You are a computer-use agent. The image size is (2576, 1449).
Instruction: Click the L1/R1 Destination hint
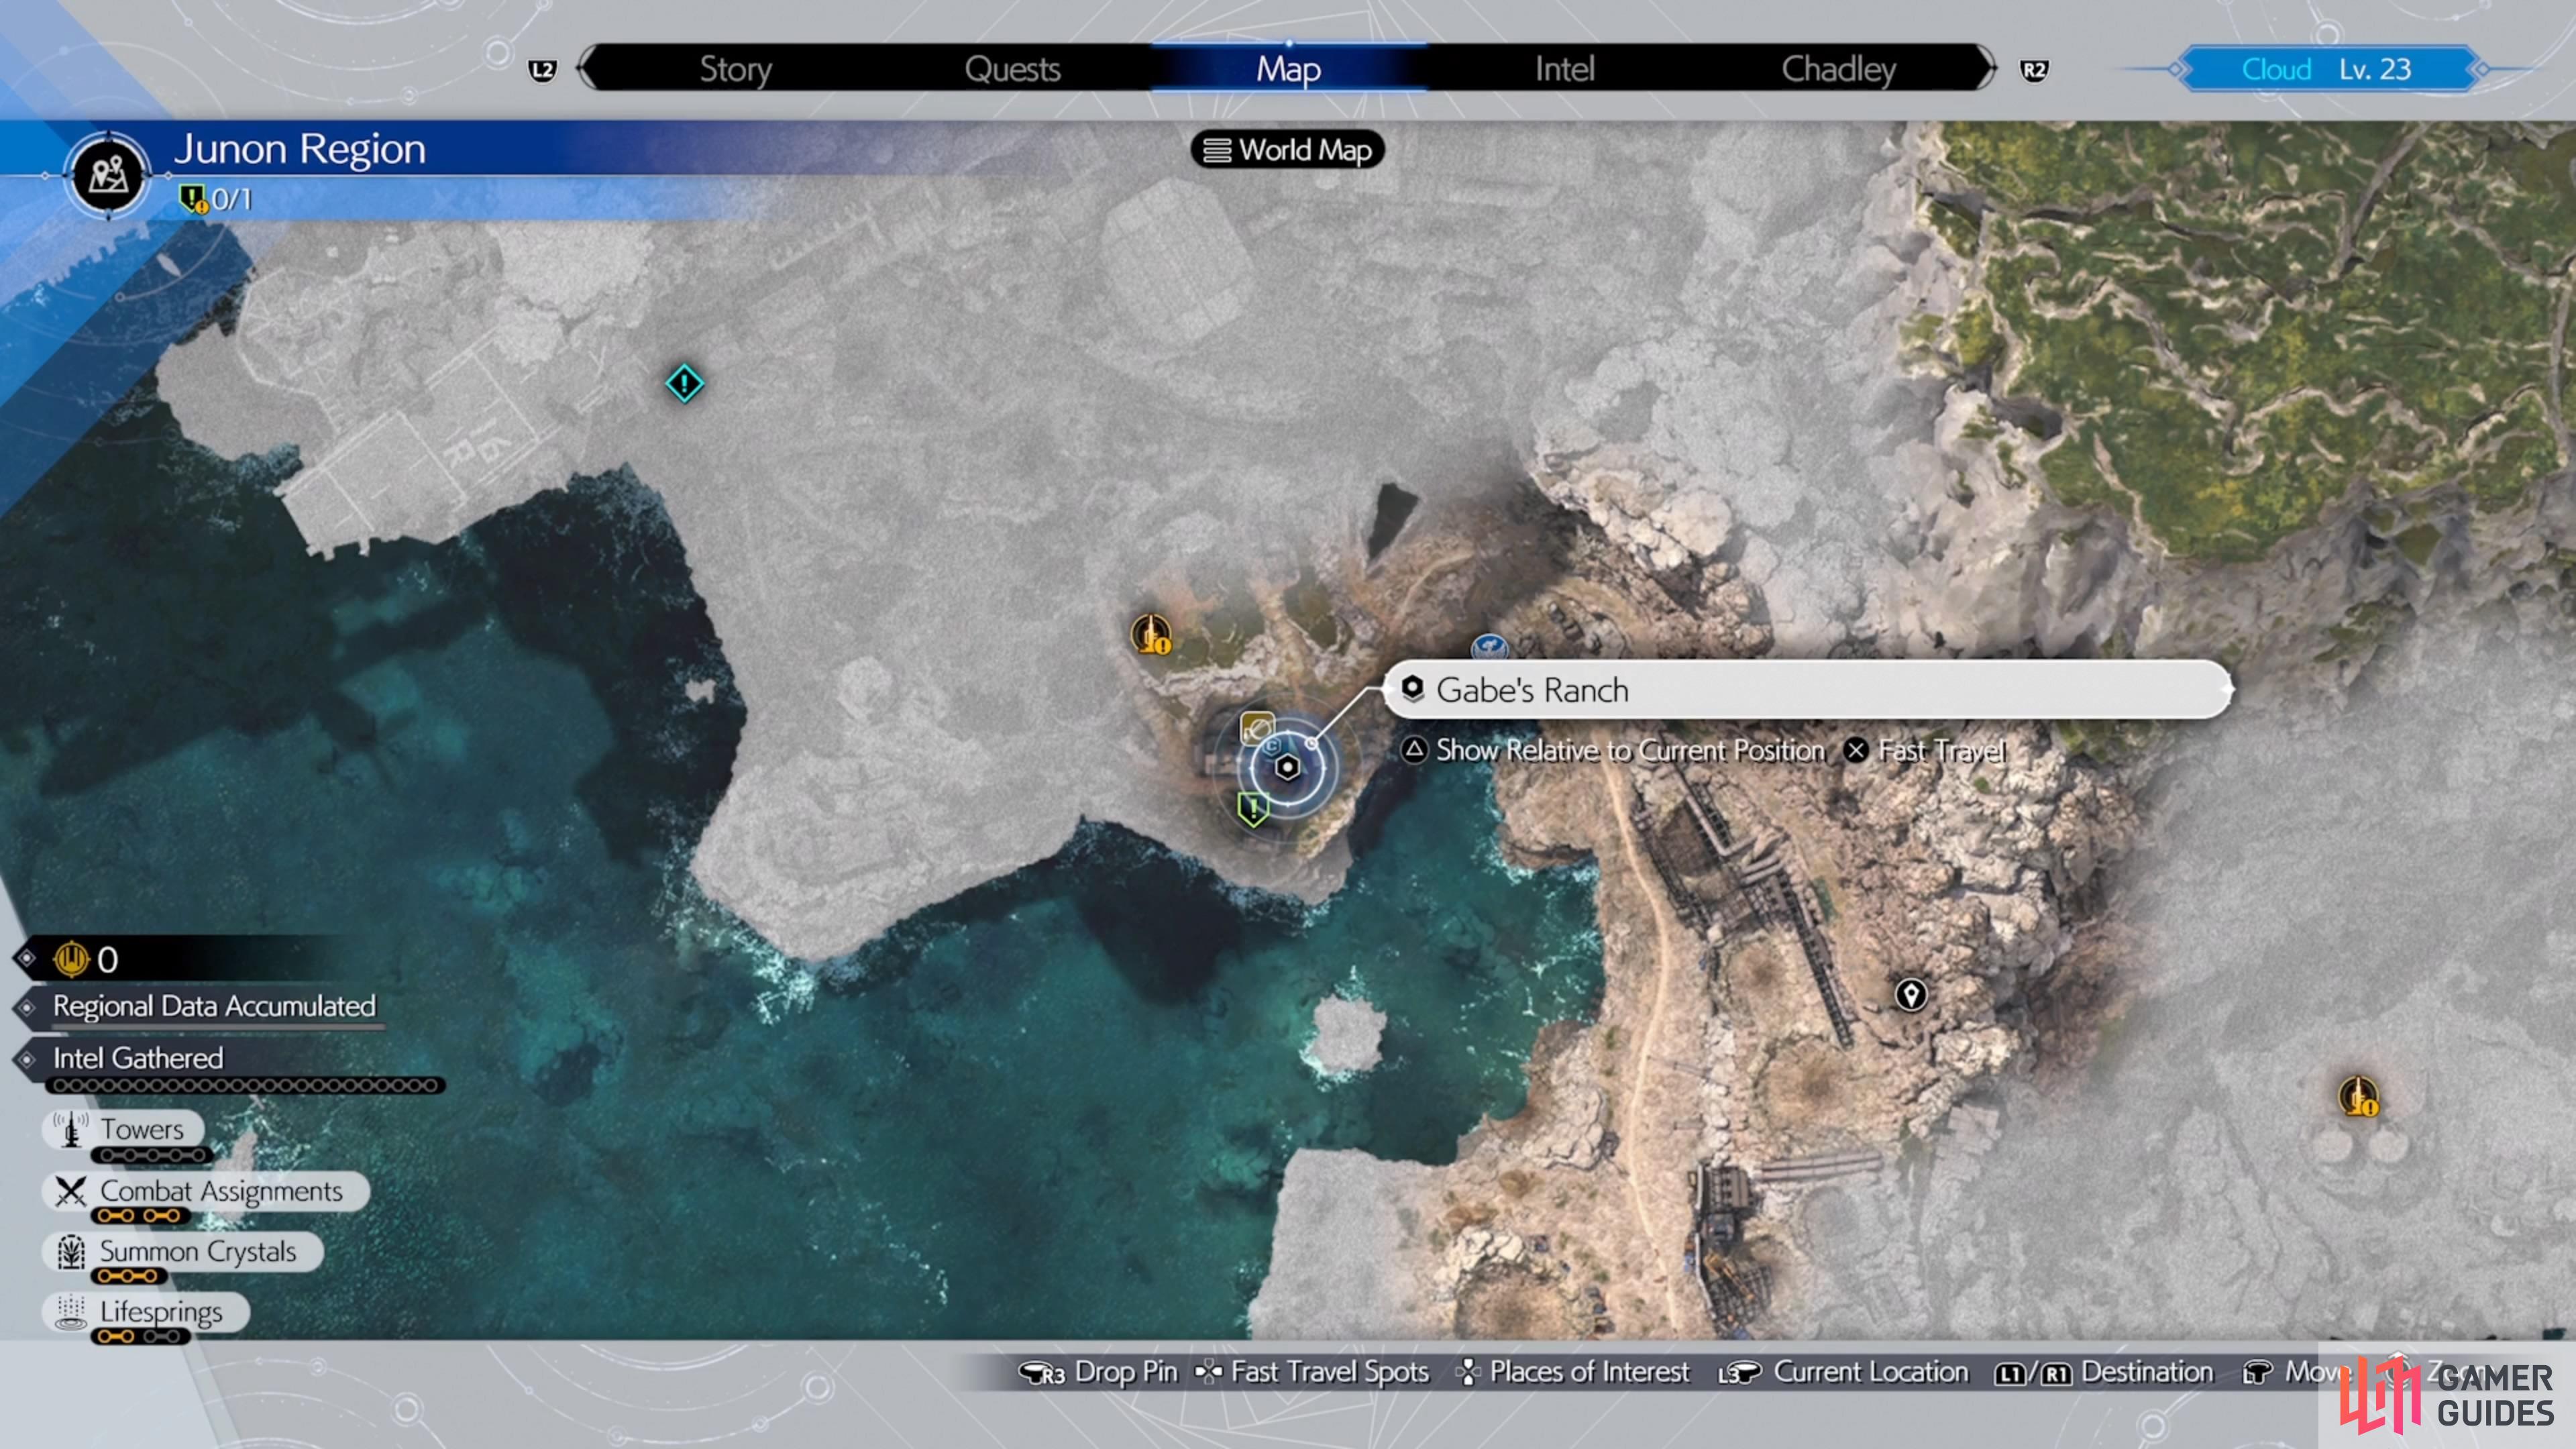pyautogui.click(x=2104, y=1372)
